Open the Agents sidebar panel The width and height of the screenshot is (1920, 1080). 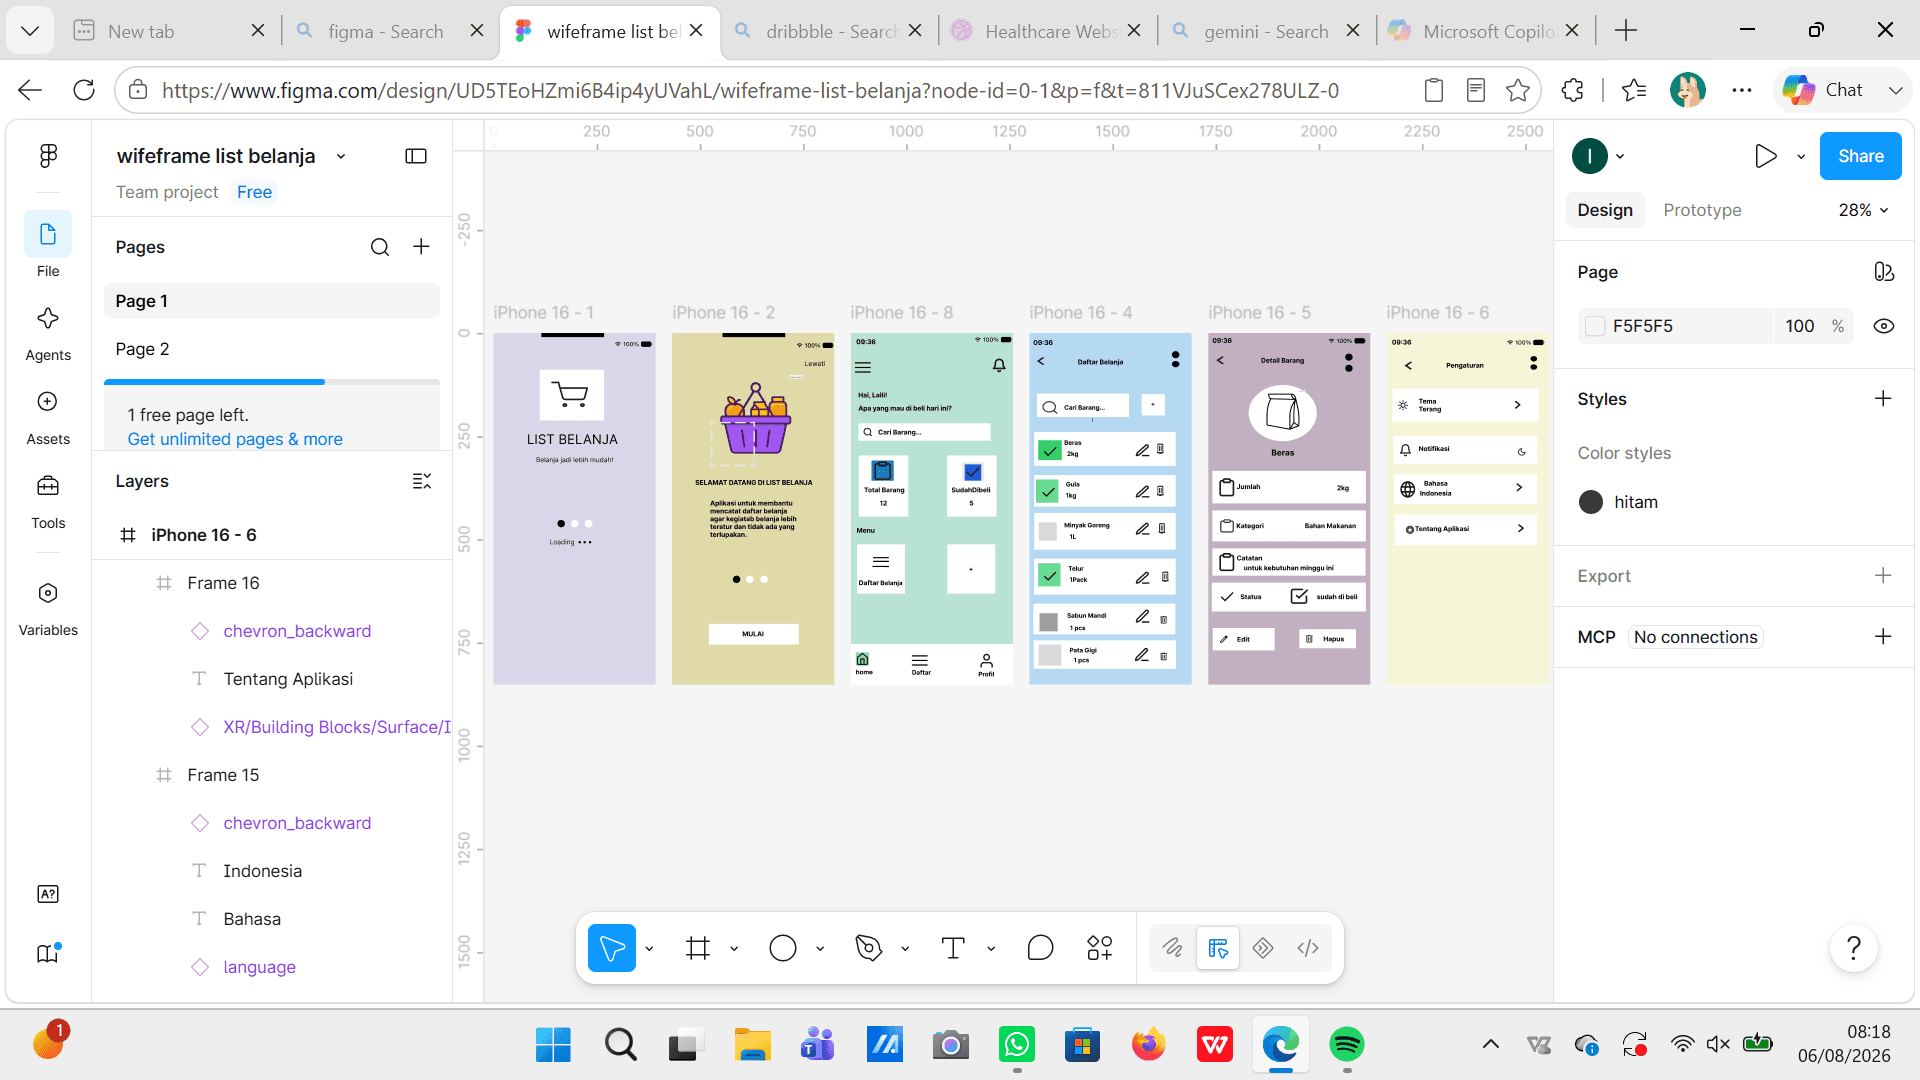coord(48,333)
